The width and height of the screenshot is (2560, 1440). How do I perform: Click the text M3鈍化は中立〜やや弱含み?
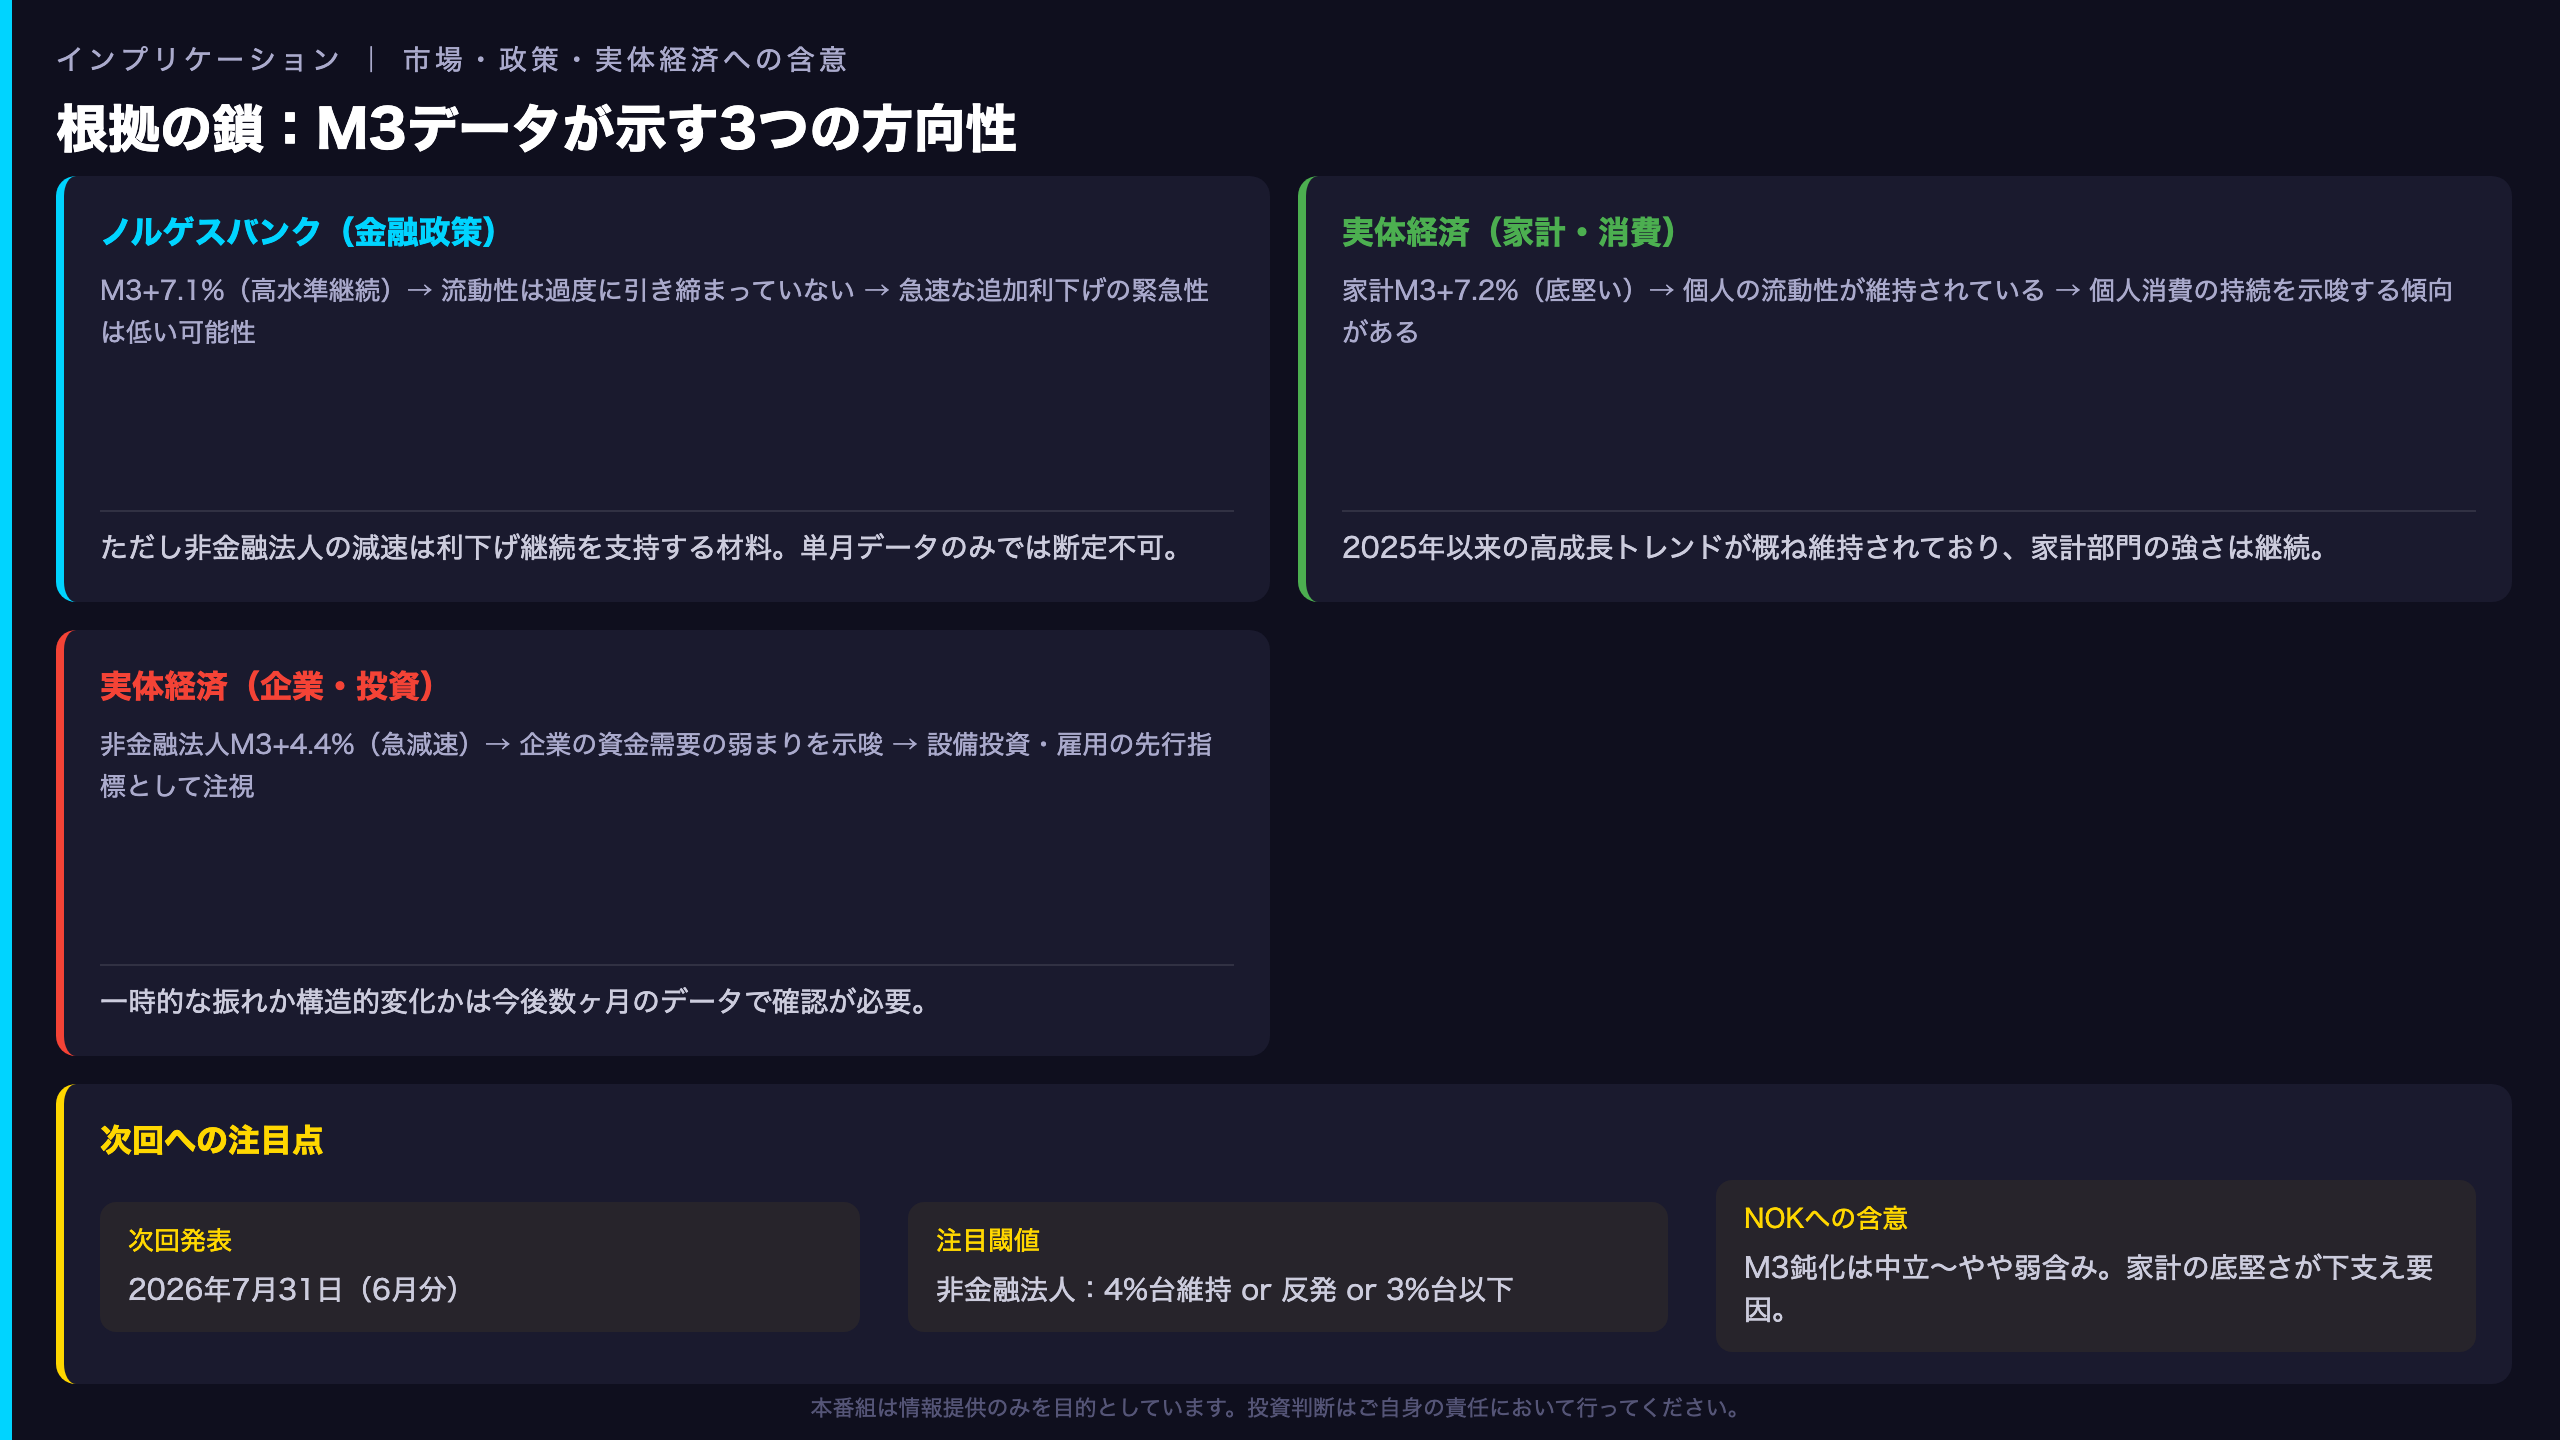pyautogui.click(x=2088, y=1288)
